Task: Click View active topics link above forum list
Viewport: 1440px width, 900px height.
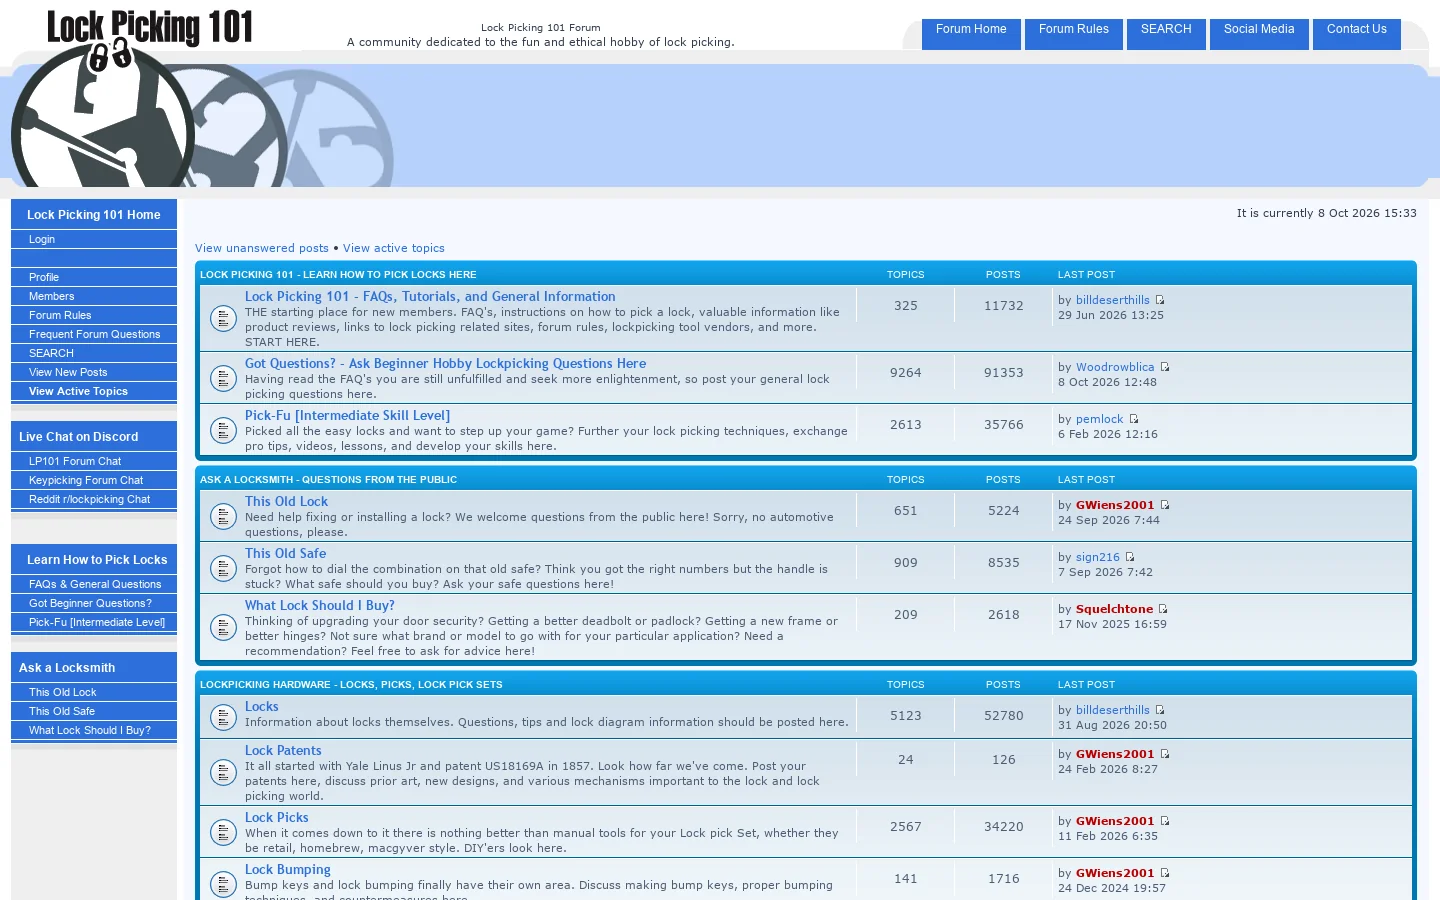Action: [x=394, y=248]
